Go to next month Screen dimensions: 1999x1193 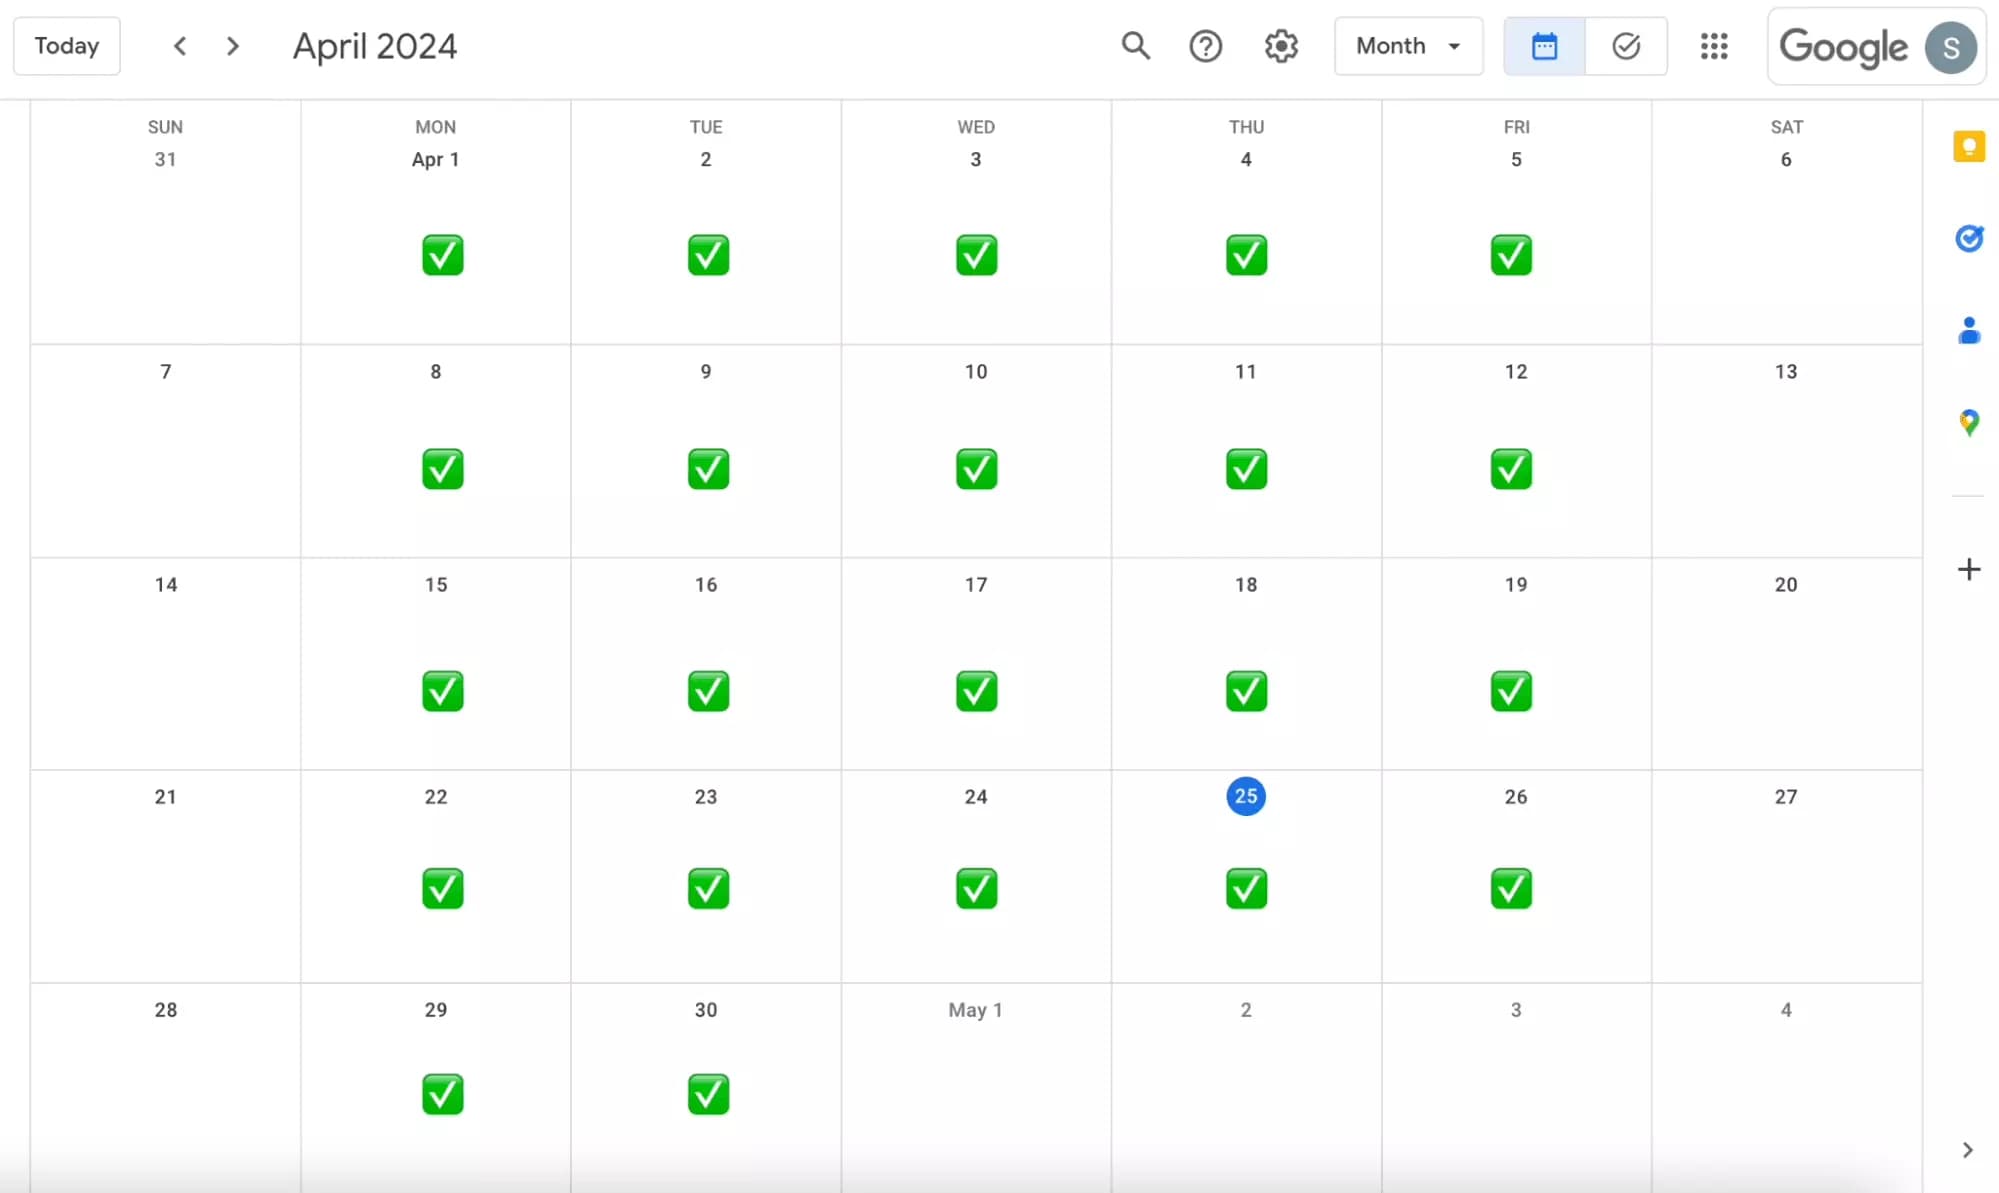[x=233, y=46]
